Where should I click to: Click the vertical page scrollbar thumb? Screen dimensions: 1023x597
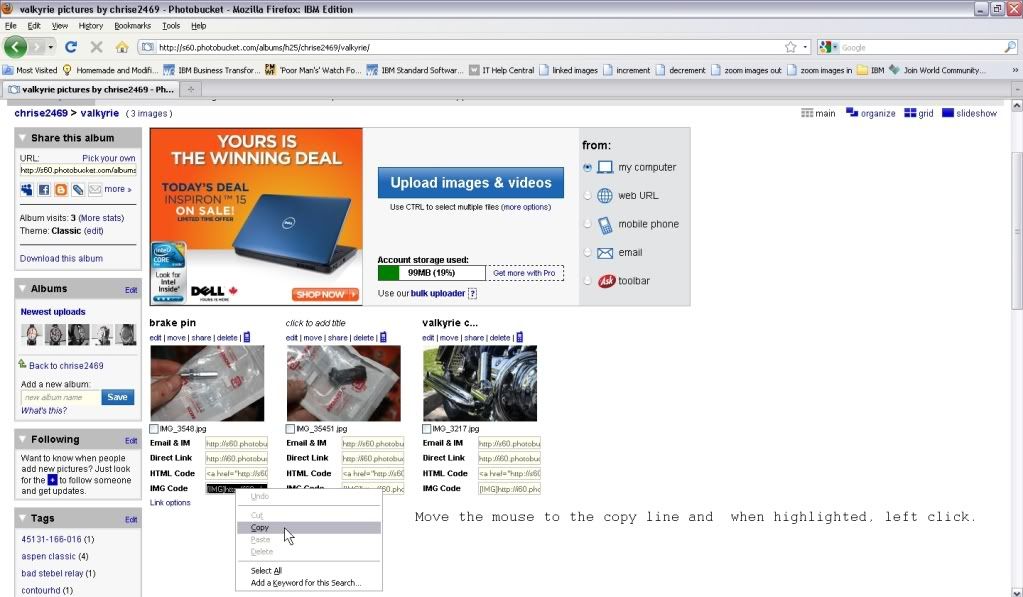[x=1016, y=230]
